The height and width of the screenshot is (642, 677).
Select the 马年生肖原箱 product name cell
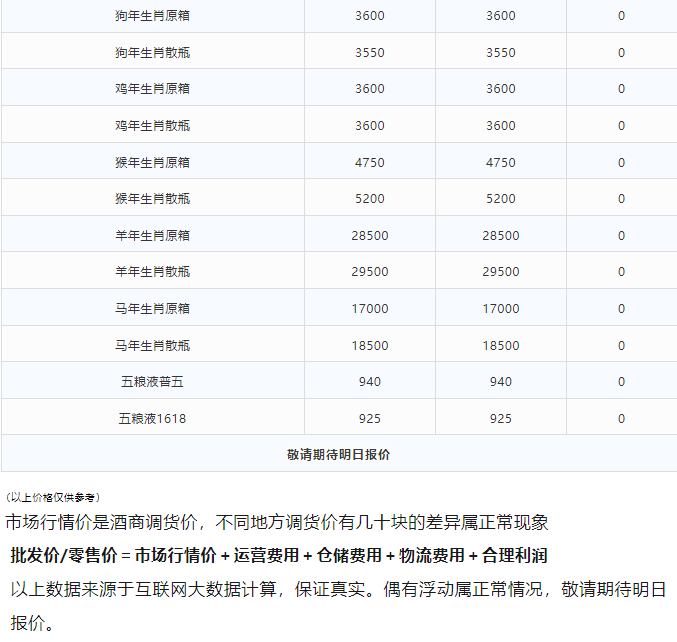152,308
